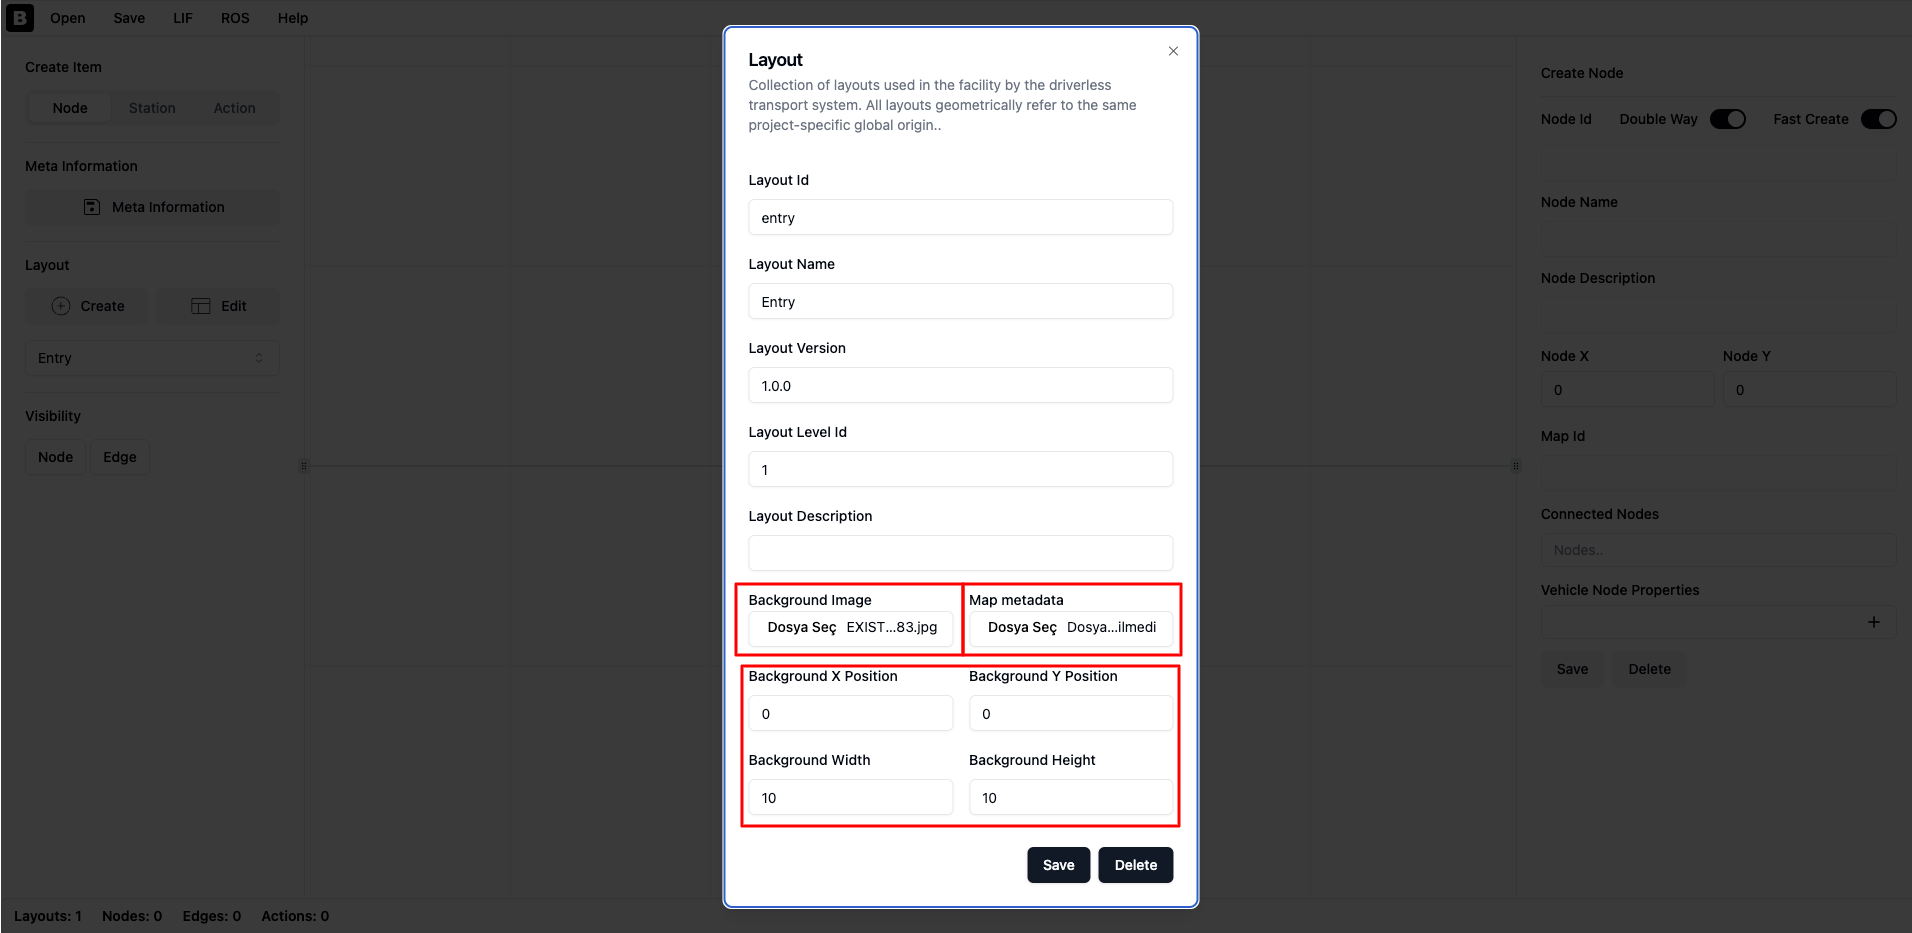Add a vehicle node property with plus icon

click(x=1874, y=622)
